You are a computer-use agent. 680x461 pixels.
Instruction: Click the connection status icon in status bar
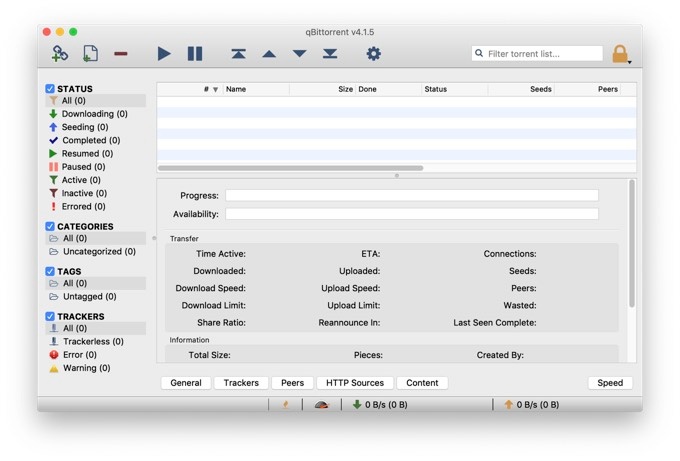285,405
